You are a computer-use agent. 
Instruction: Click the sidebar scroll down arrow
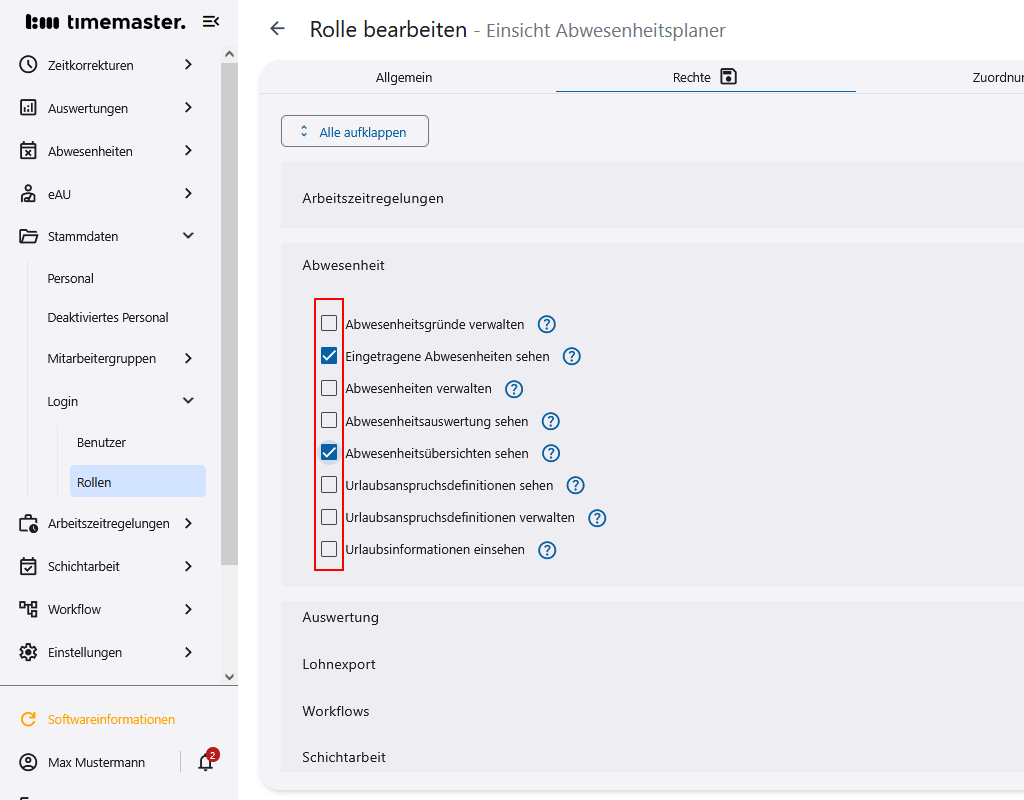coord(229,677)
